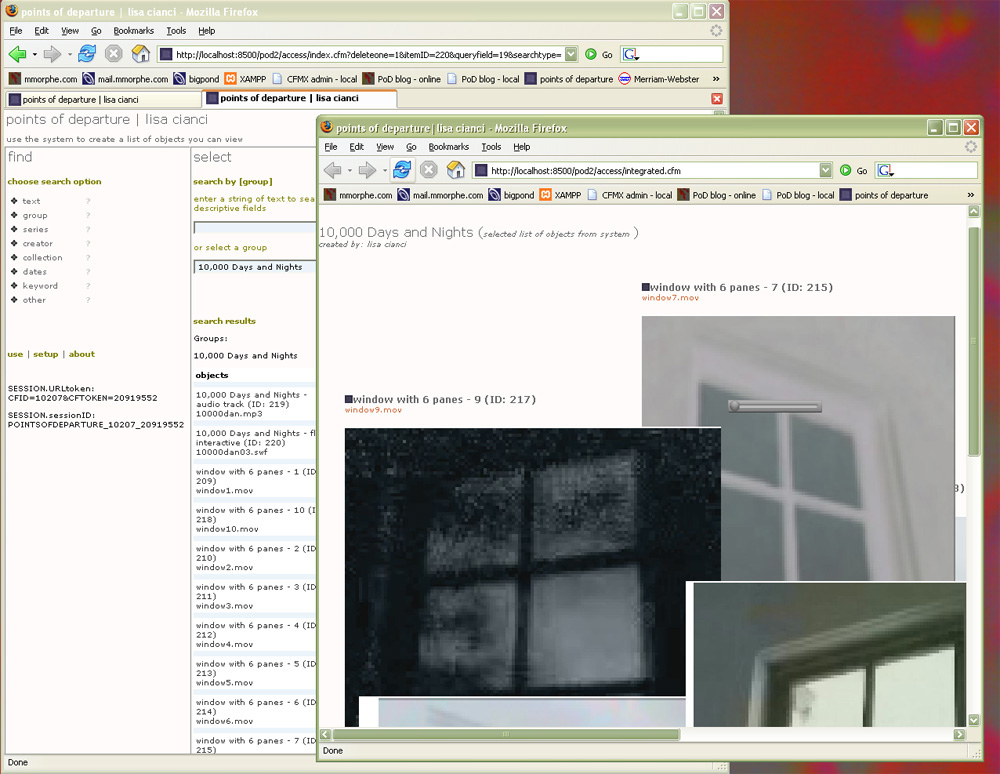Open XAMPP bookmark in front window
This screenshot has width=1000, height=774.
pyautogui.click(x=562, y=195)
